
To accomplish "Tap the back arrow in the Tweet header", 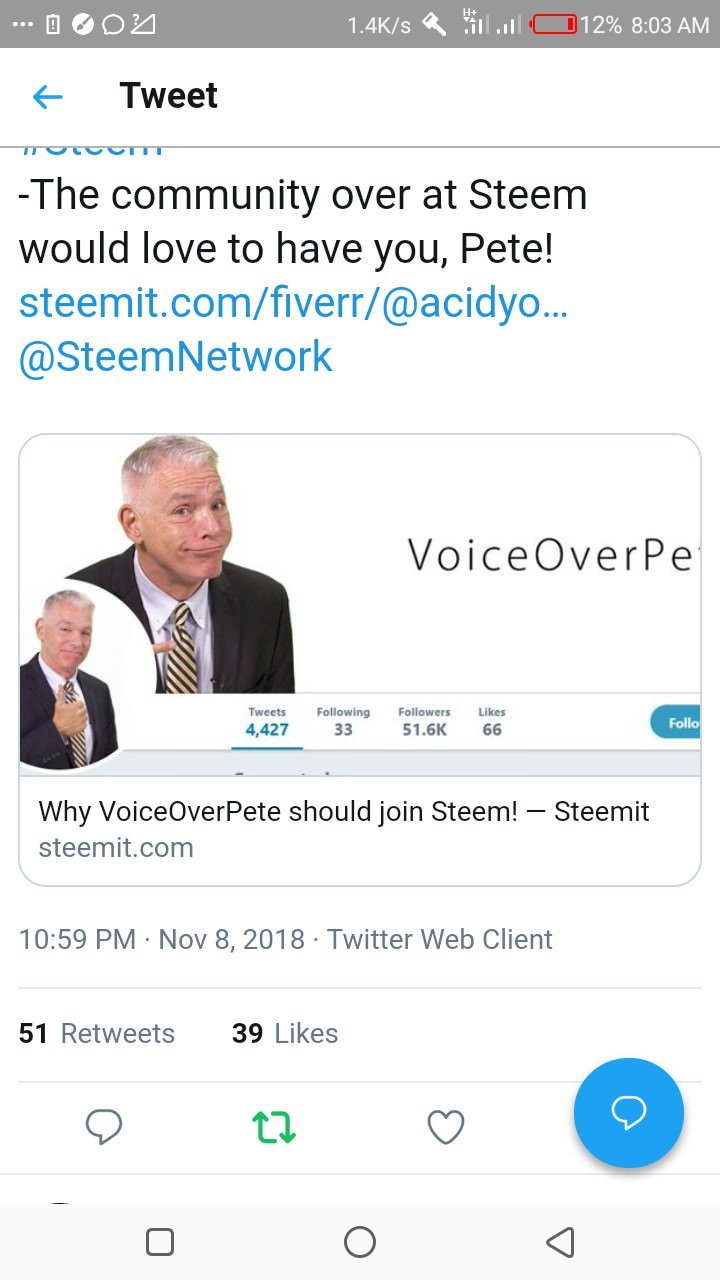I will pyautogui.click(x=47, y=97).
